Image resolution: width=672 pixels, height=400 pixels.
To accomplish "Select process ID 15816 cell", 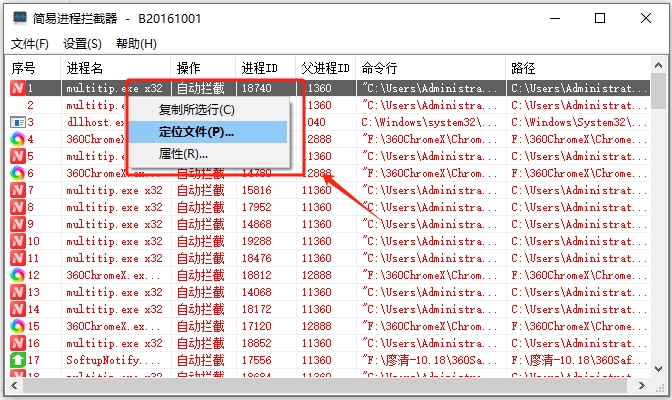I will 256,190.
